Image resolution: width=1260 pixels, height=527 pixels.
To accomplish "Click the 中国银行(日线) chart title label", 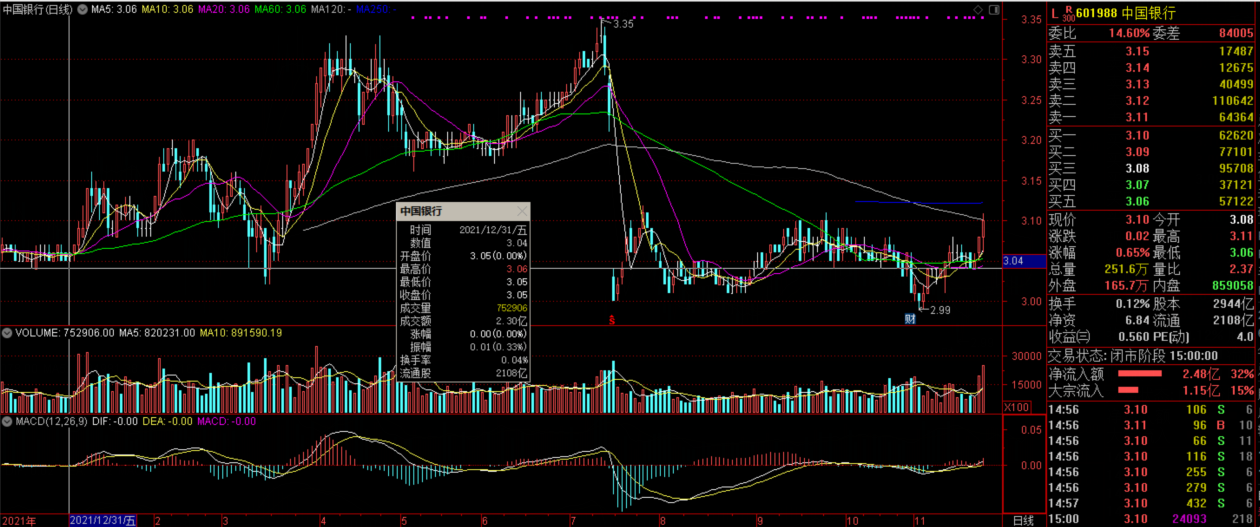I will click(x=37, y=9).
